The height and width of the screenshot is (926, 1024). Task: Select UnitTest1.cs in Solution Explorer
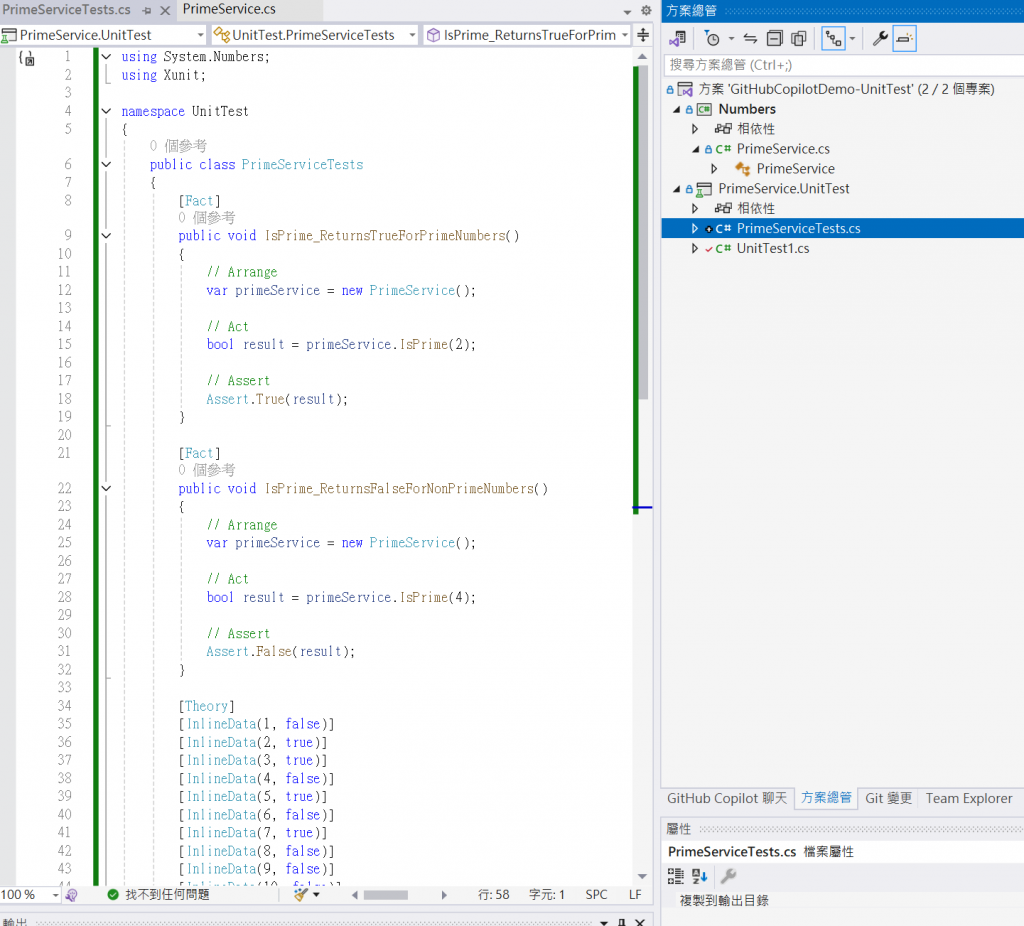773,248
